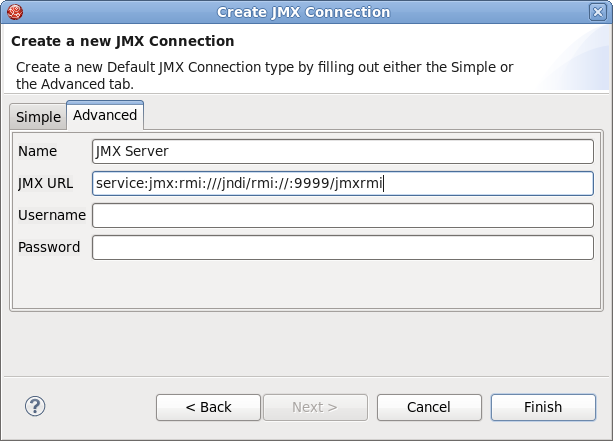This screenshot has width=613, height=441.
Task: Click the JMX URL label
Action: (45, 183)
